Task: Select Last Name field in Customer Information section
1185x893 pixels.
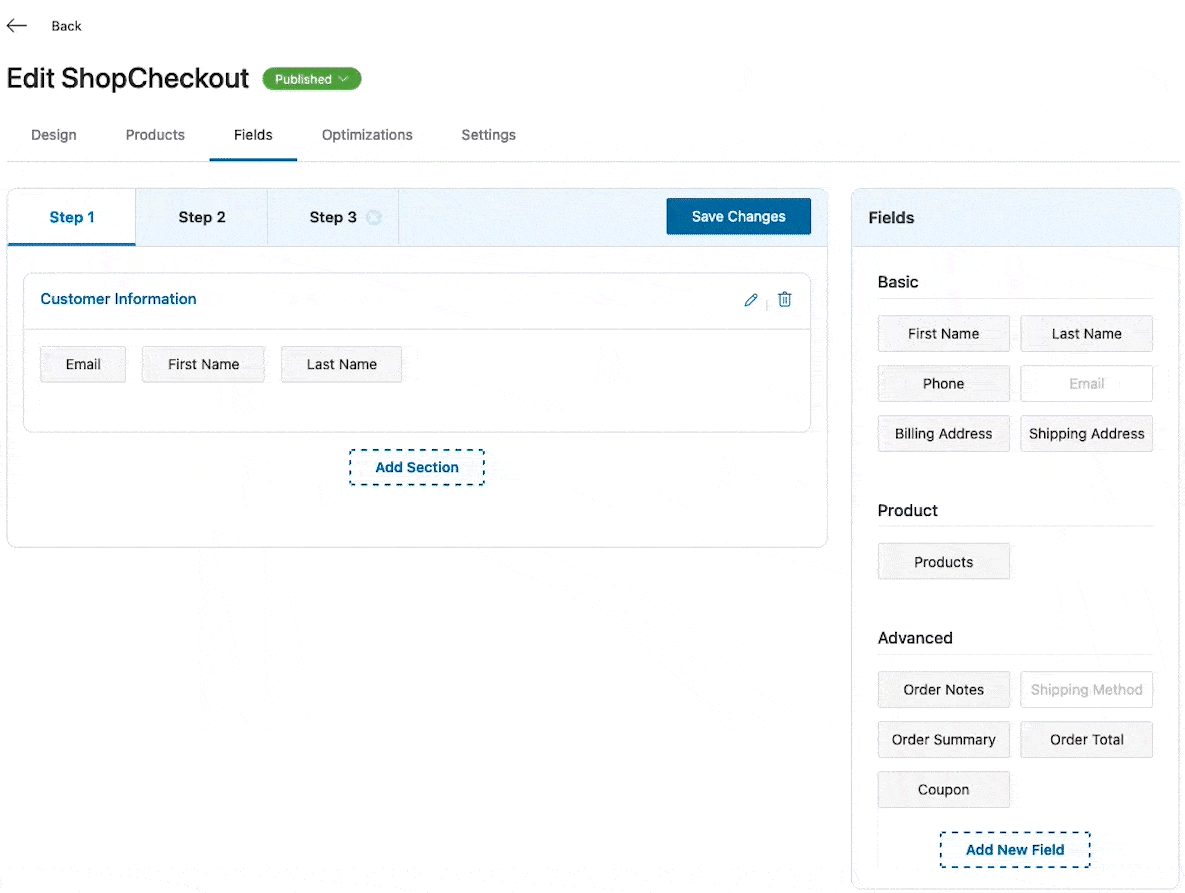Action: [342, 364]
